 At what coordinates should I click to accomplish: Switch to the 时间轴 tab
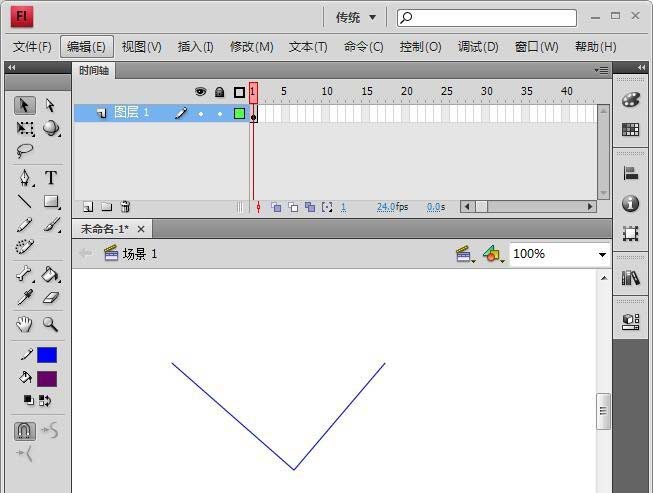tap(94, 71)
